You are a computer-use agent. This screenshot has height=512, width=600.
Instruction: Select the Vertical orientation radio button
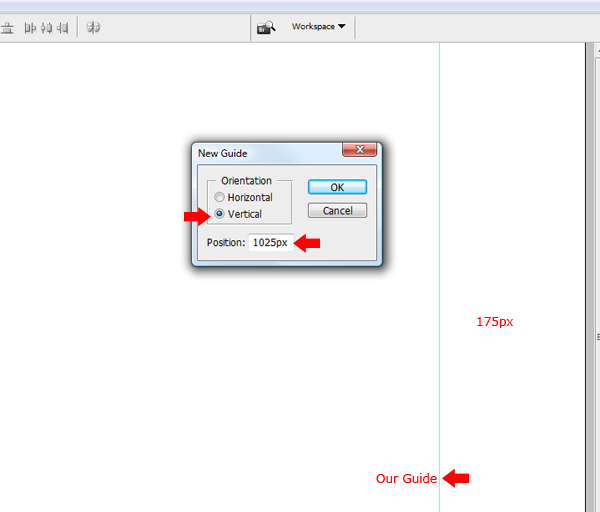click(219, 214)
